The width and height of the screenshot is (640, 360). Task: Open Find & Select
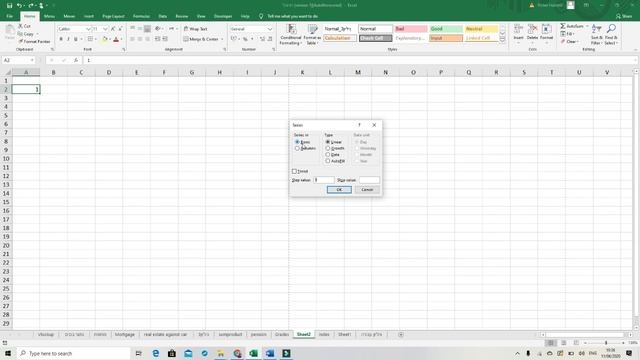pos(611,35)
